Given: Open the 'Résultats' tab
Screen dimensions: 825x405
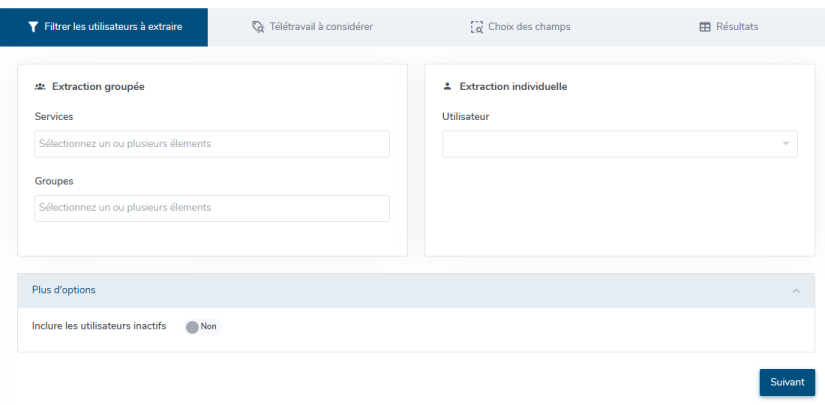Looking at the screenshot, I should [736, 27].
